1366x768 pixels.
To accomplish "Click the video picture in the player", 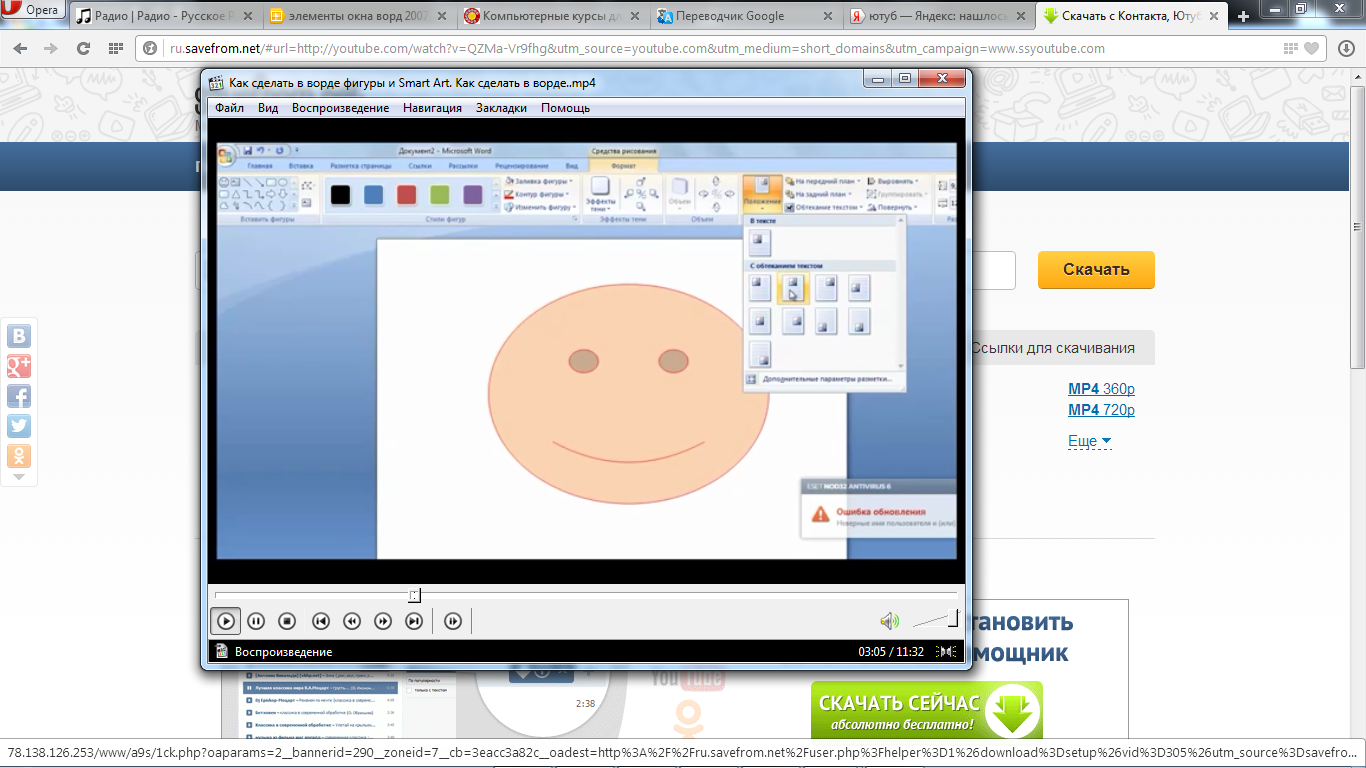I will coord(587,351).
